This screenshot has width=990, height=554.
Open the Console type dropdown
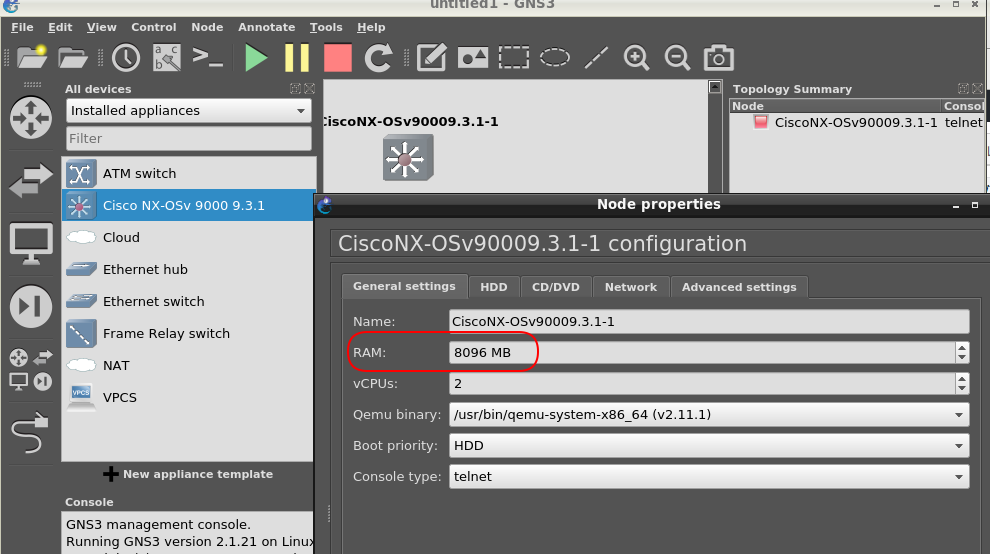pyautogui.click(x=709, y=476)
